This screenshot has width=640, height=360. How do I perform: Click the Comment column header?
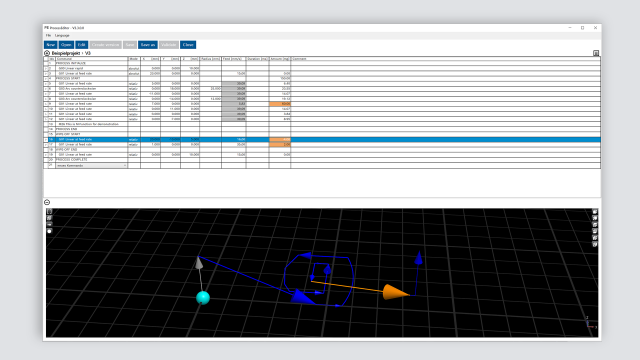click(445, 59)
